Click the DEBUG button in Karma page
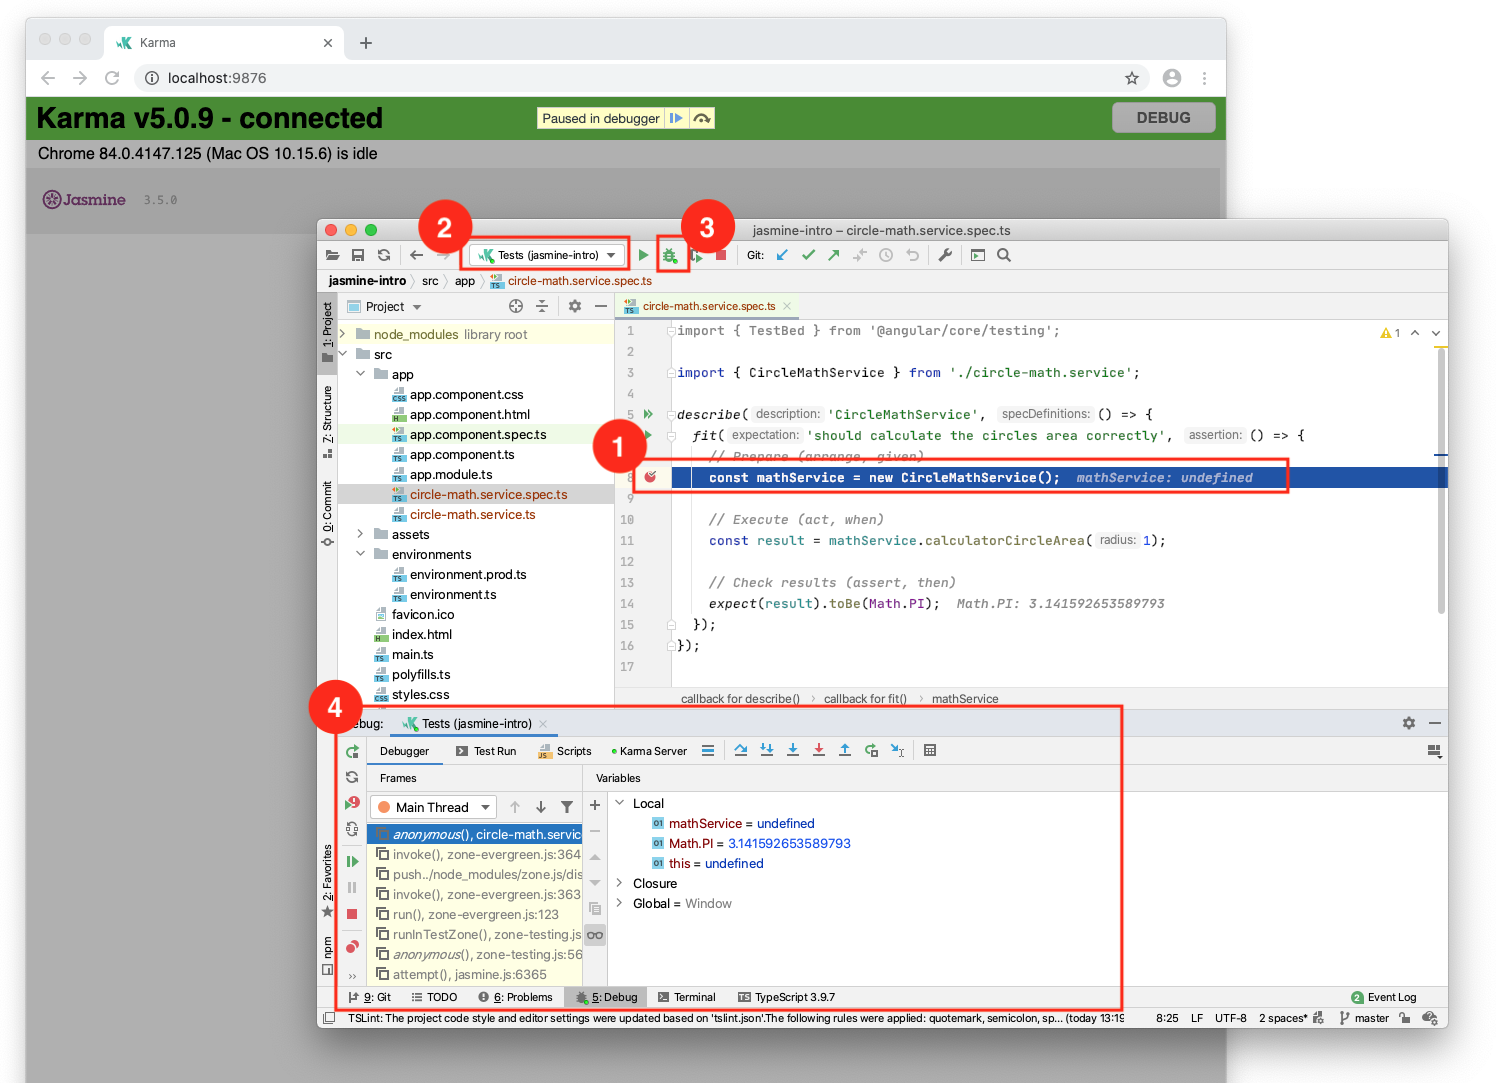1498x1083 pixels. (1164, 118)
